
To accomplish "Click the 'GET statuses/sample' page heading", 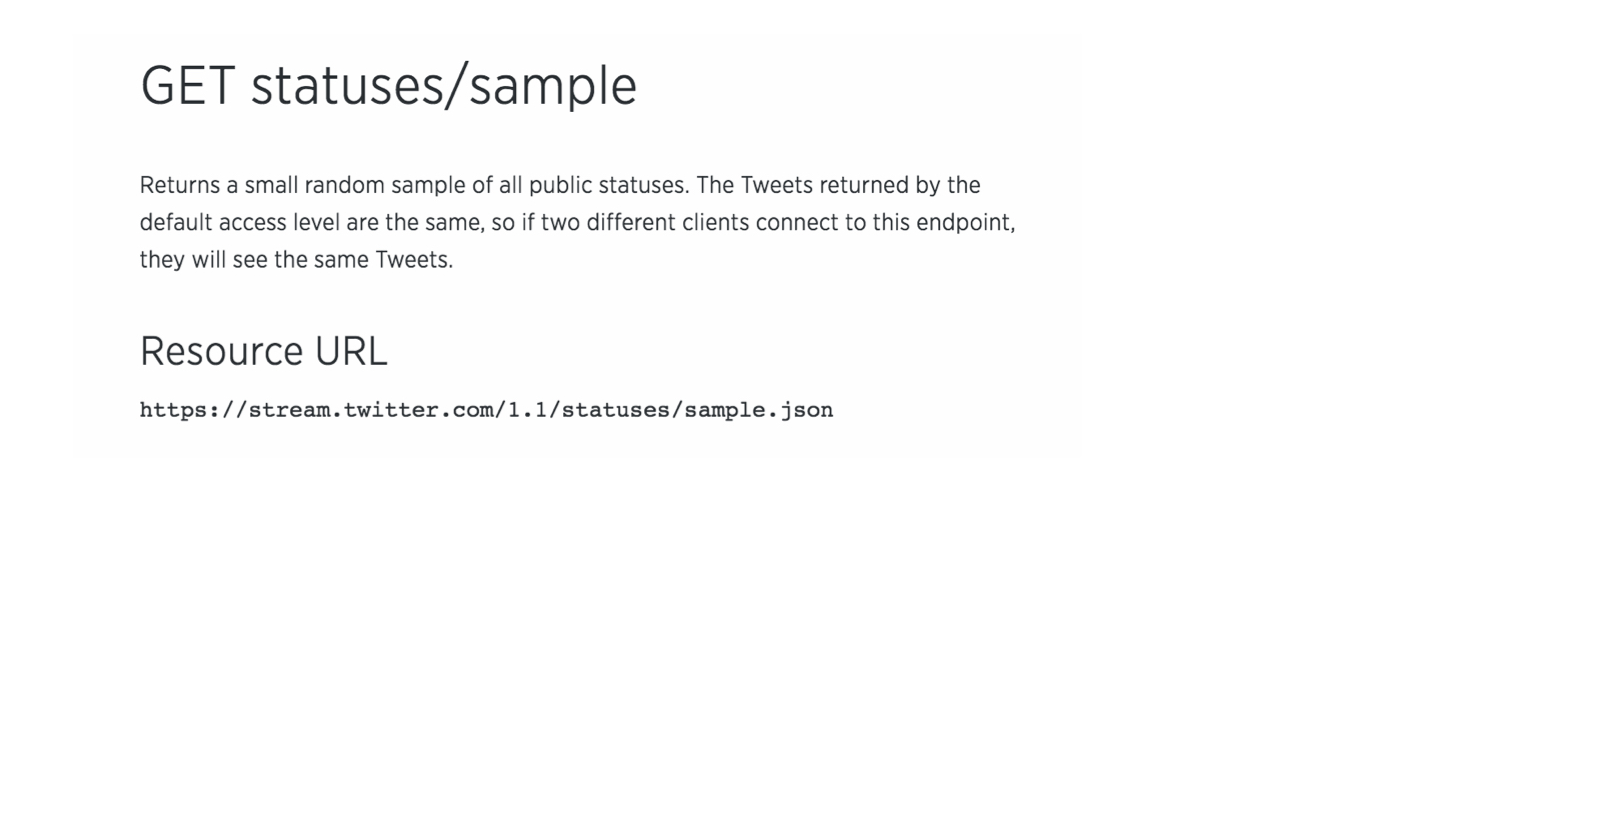I will (x=388, y=86).
